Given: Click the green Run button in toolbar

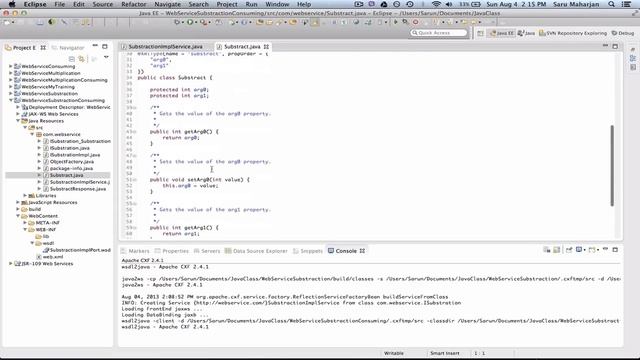Looking at the screenshot, I should point(190,22).
